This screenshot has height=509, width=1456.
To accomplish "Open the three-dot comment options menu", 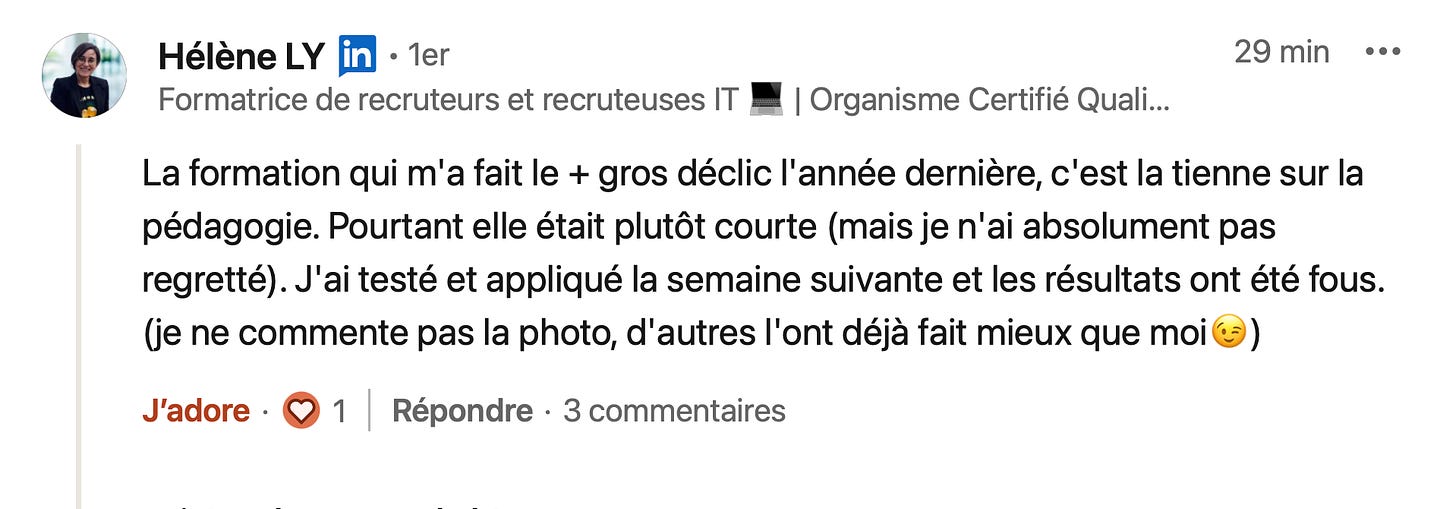I will [1383, 52].
